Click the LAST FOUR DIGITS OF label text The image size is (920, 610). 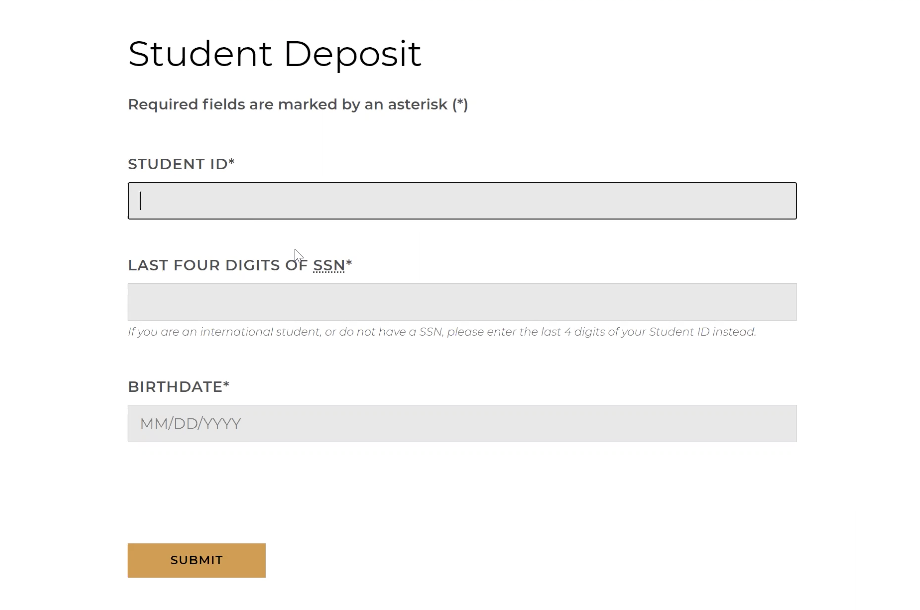pos(217,265)
